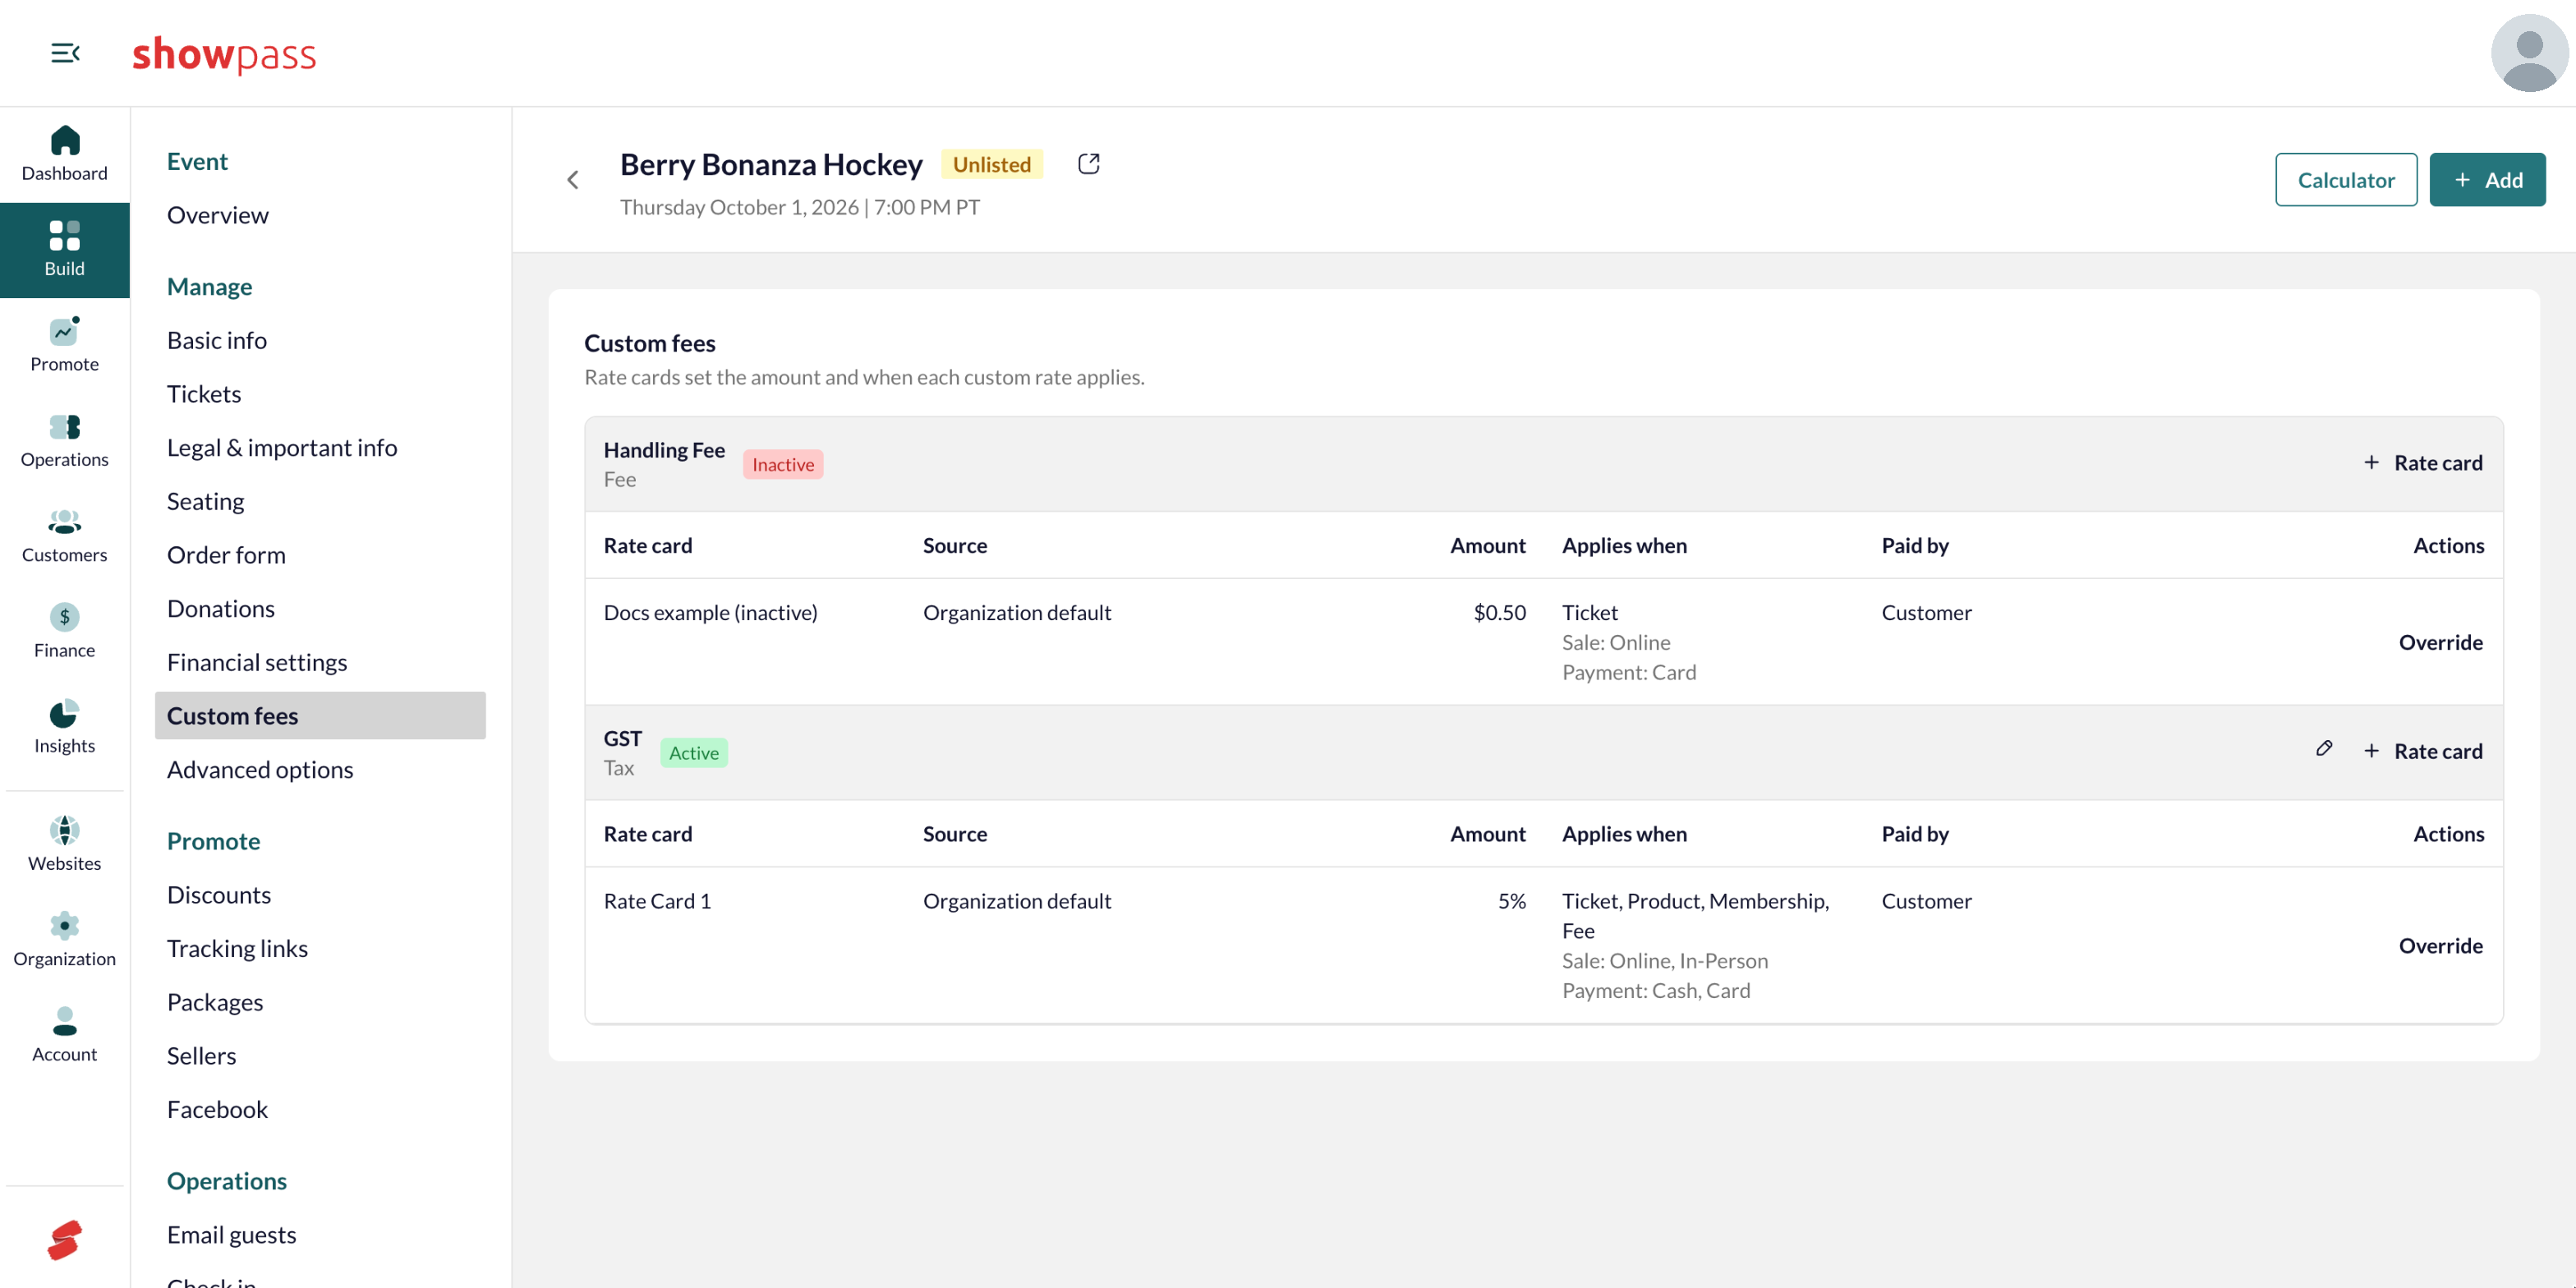
Task: Click the Add button
Action: coord(2487,180)
